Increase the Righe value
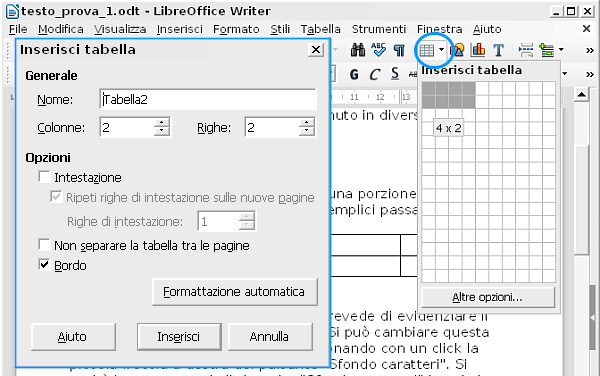 coord(307,122)
